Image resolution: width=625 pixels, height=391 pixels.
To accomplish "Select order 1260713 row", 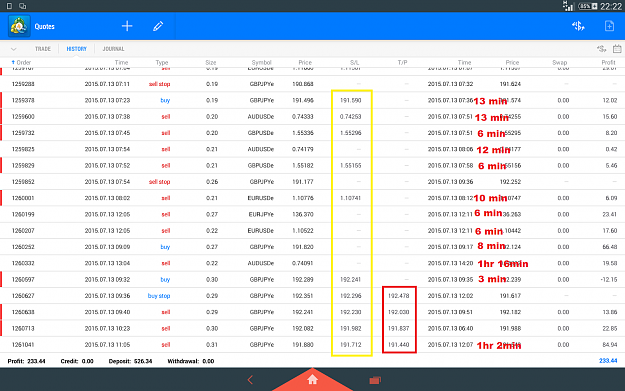I will click(312, 328).
